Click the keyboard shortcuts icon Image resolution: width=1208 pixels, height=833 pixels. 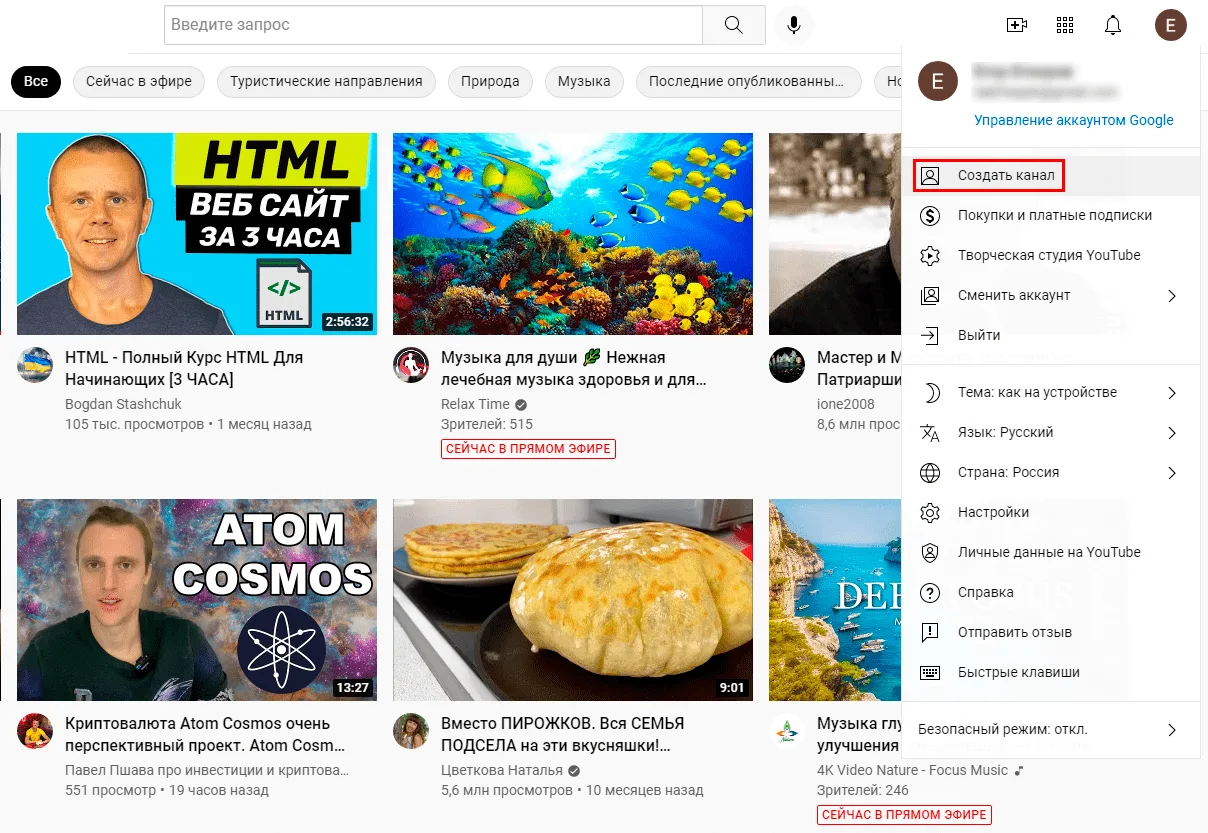[x=930, y=672]
